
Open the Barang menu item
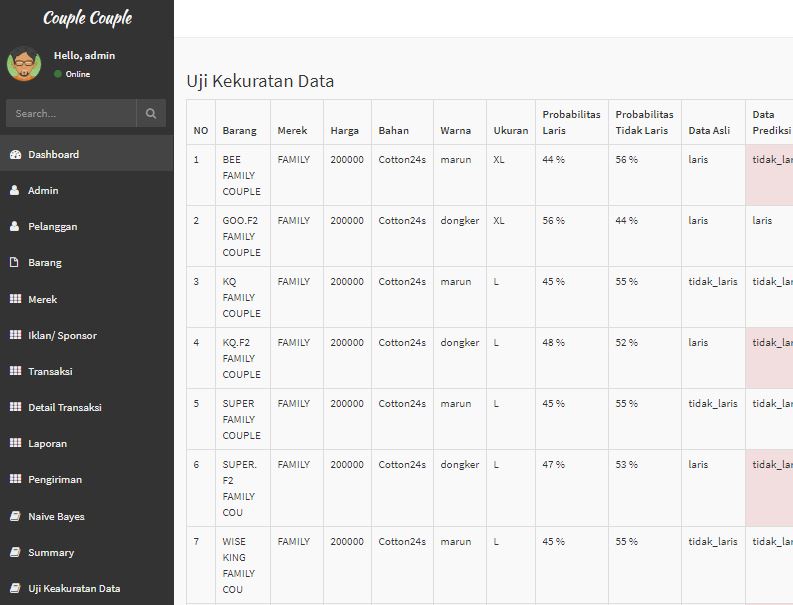pos(86,262)
